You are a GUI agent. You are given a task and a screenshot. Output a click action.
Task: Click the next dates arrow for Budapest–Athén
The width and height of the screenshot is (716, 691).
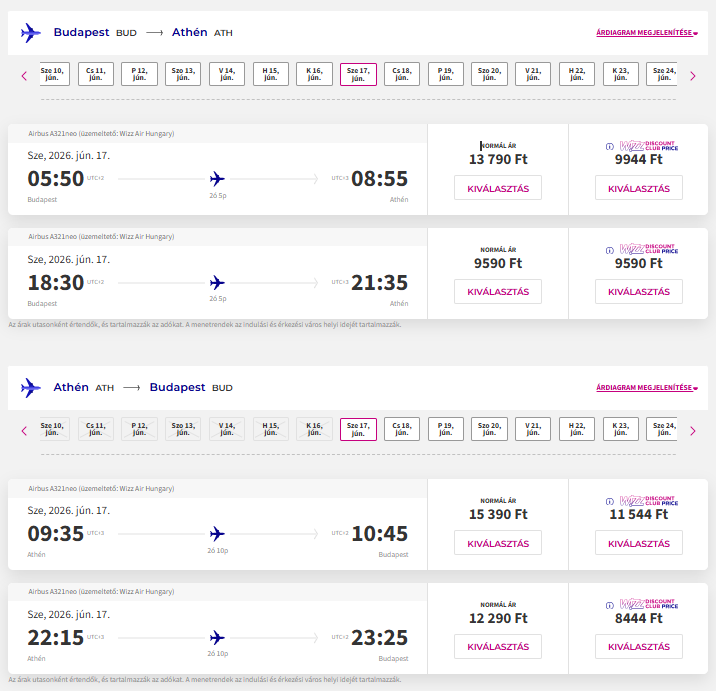point(692,75)
